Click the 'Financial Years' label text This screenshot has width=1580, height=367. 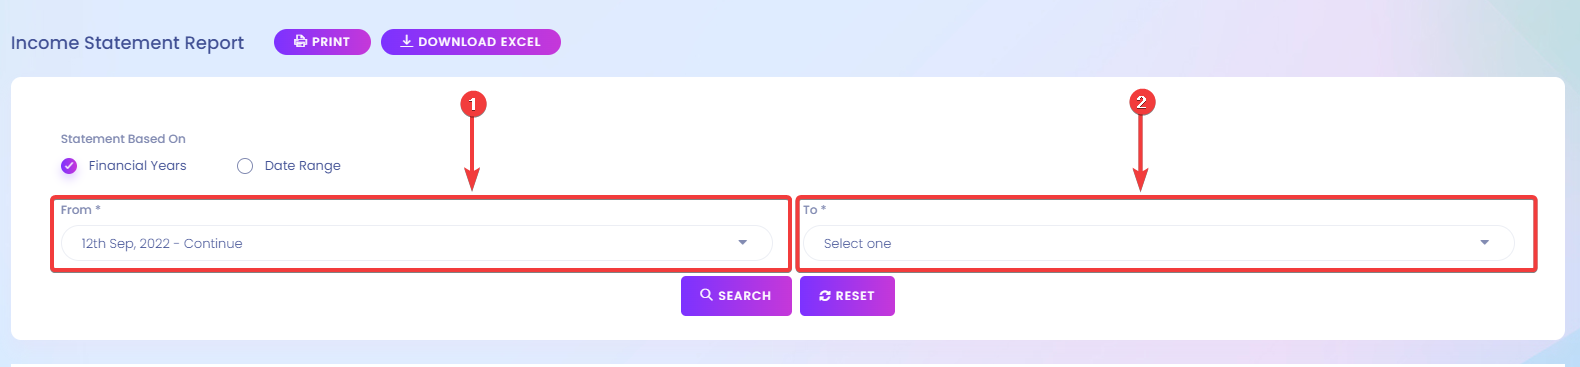pyautogui.click(x=137, y=166)
